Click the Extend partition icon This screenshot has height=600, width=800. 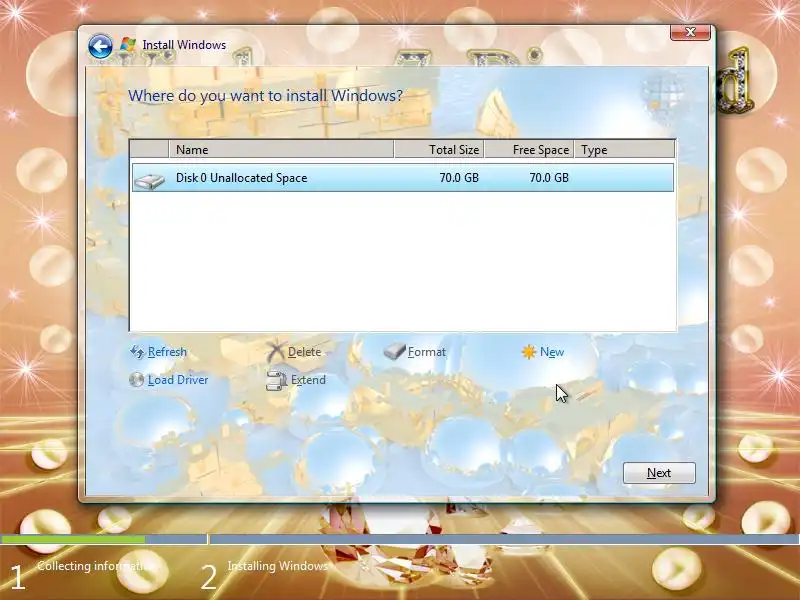pyautogui.click(x=276, y=381)
